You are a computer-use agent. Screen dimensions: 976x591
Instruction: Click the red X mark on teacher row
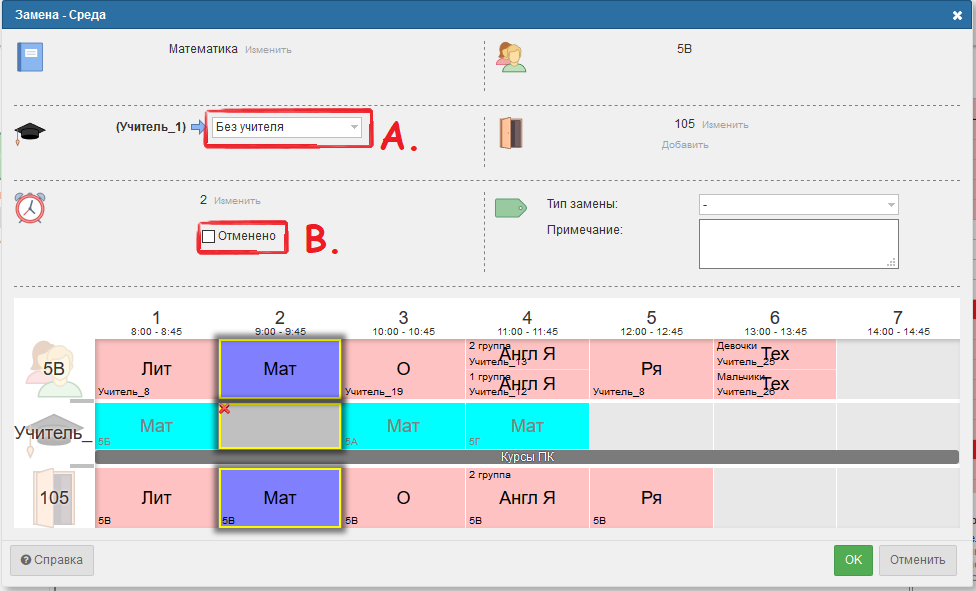(224, 409)
